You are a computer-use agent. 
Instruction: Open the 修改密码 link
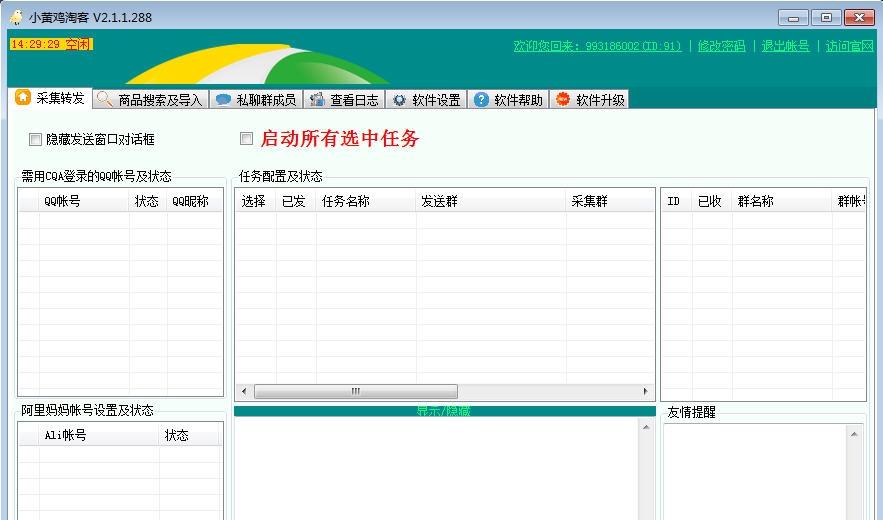[x=721, y=46]
